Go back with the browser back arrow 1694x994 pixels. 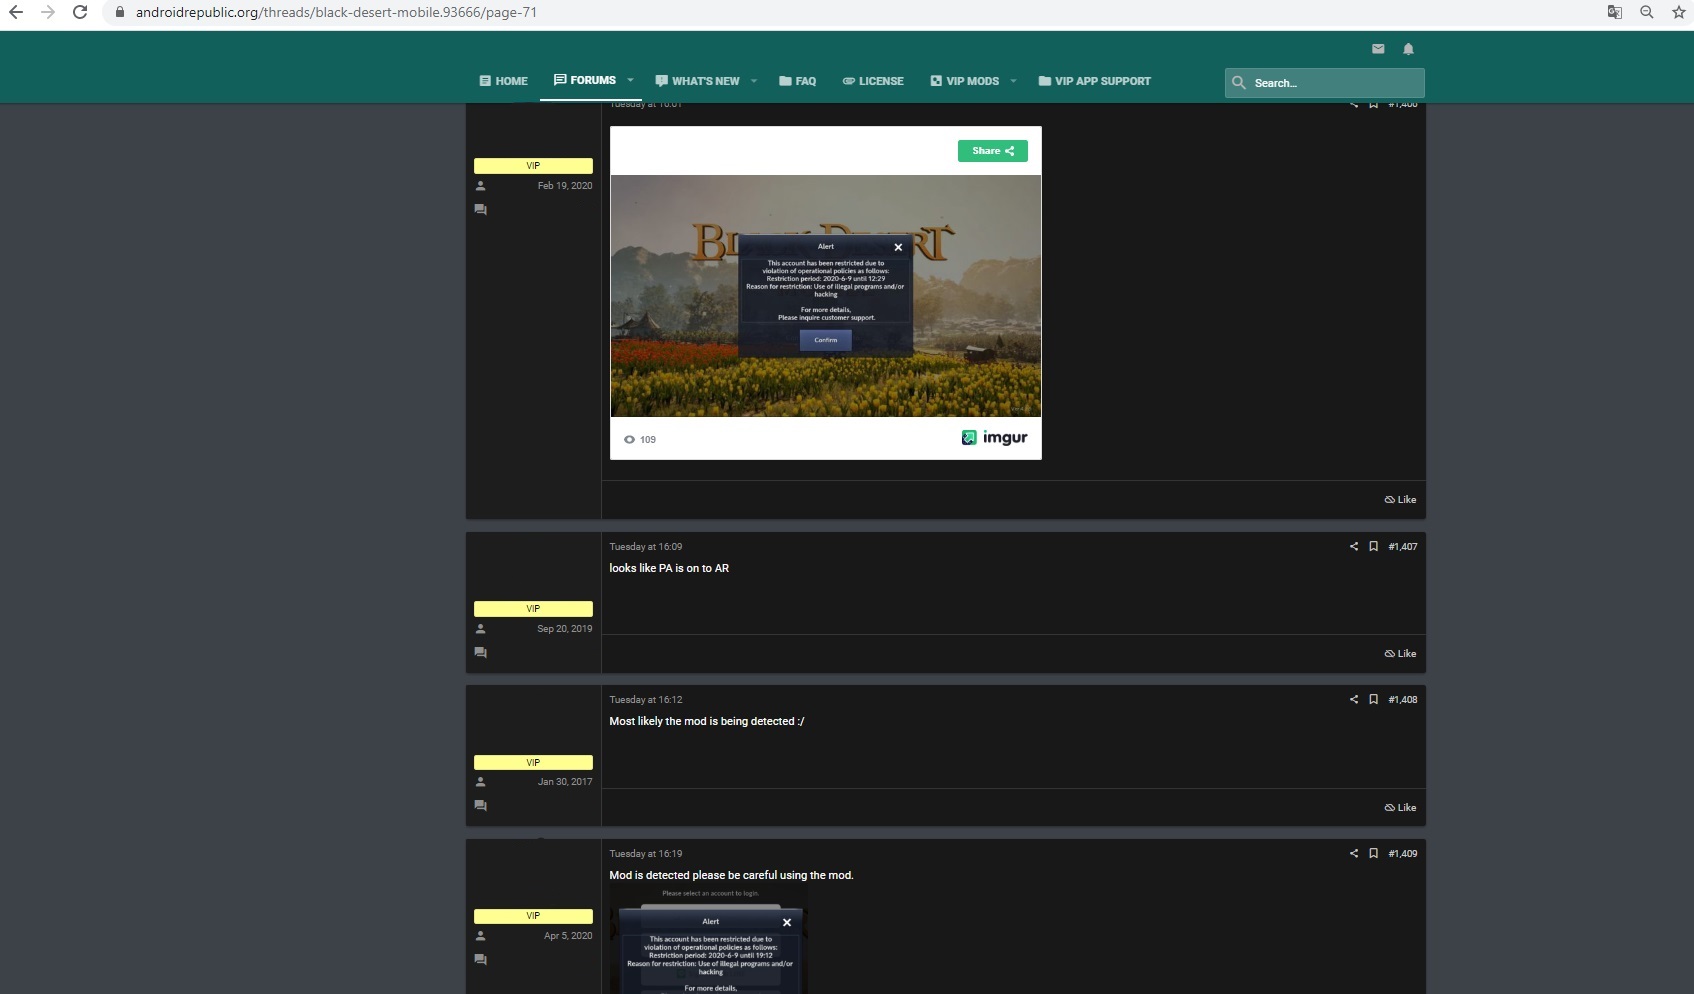[x=15, y=12]
